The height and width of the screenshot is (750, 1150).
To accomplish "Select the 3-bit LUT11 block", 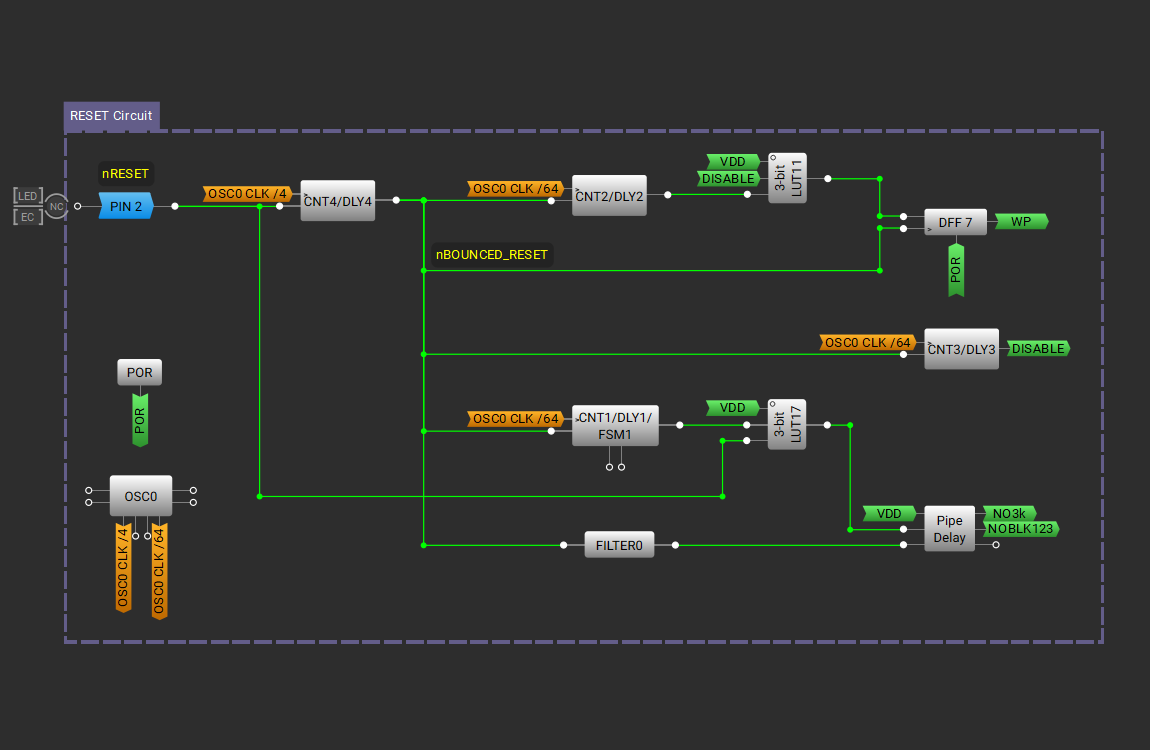I will pos(787,179).
